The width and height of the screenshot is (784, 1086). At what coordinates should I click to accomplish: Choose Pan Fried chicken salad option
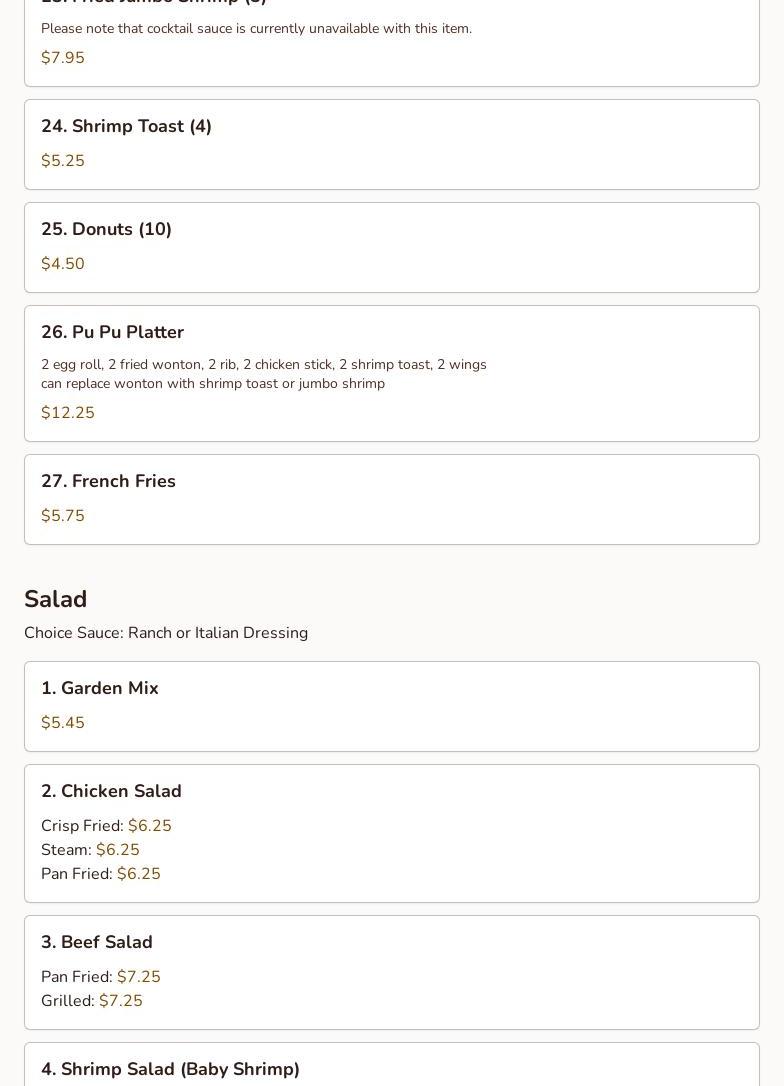coord(100,874)
